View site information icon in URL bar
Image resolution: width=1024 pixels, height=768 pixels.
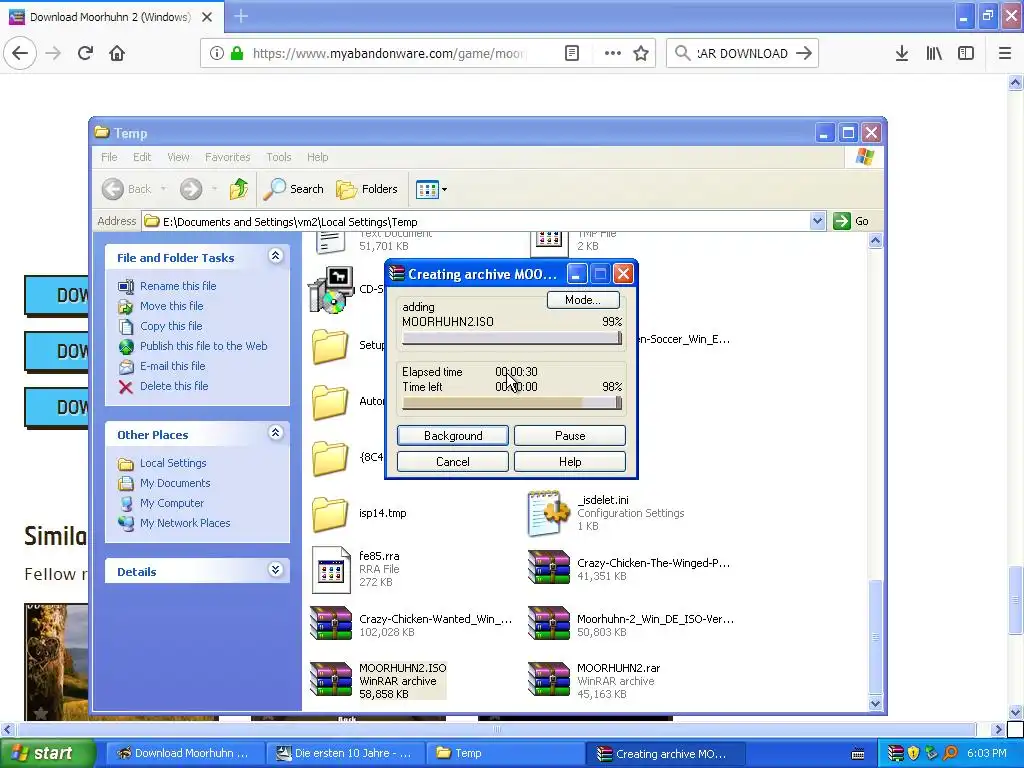[x=217, y=53]
